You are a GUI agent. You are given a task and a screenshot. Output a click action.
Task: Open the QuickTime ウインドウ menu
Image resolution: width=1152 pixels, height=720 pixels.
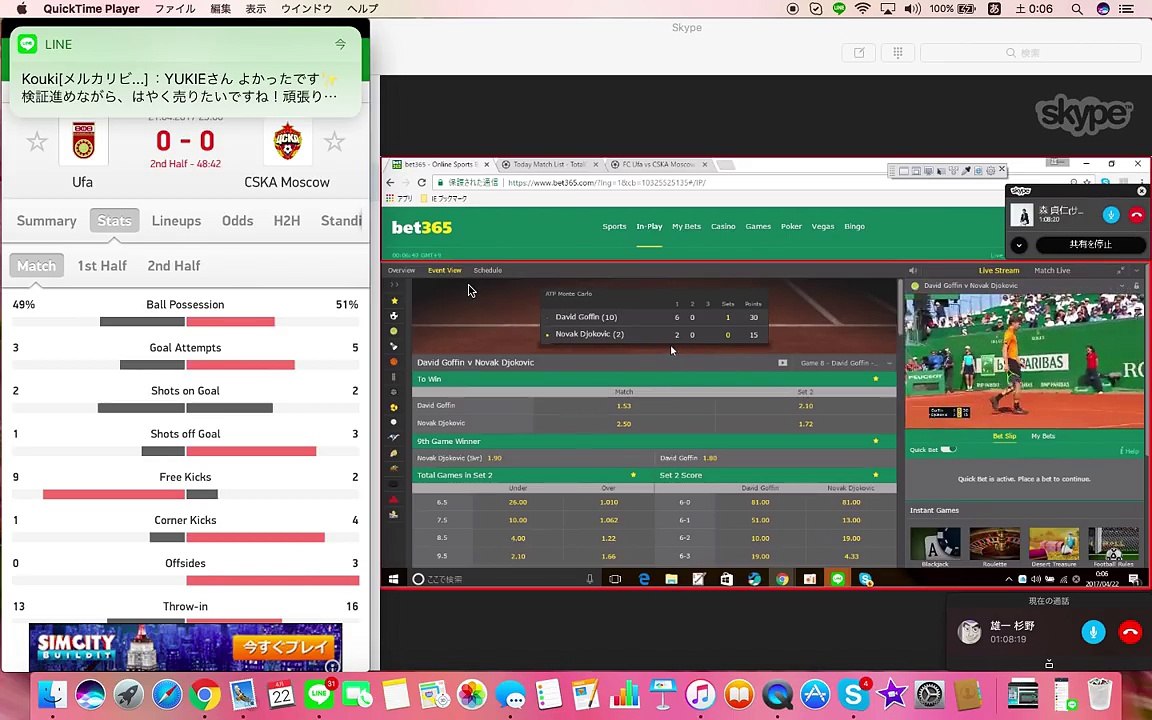point(306,9)
